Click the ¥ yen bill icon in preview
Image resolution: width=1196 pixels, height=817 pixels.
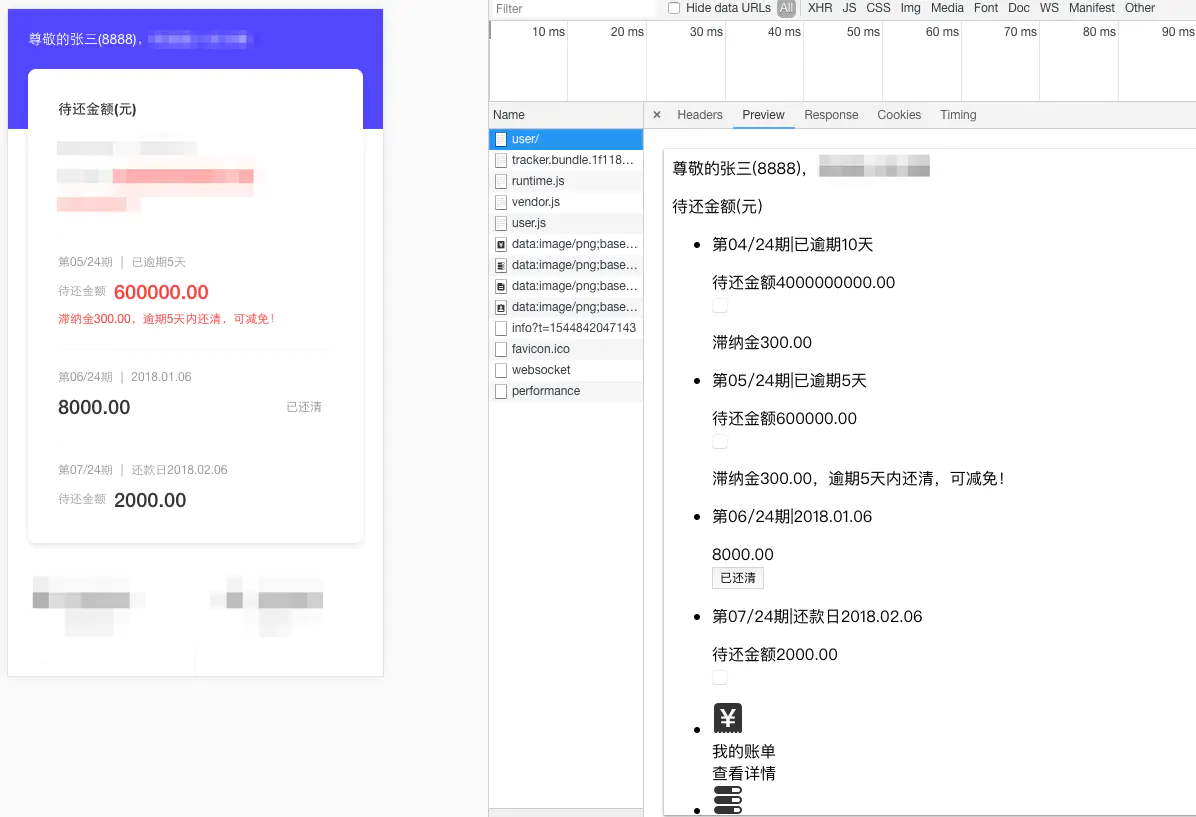click(x=727, y=717)
